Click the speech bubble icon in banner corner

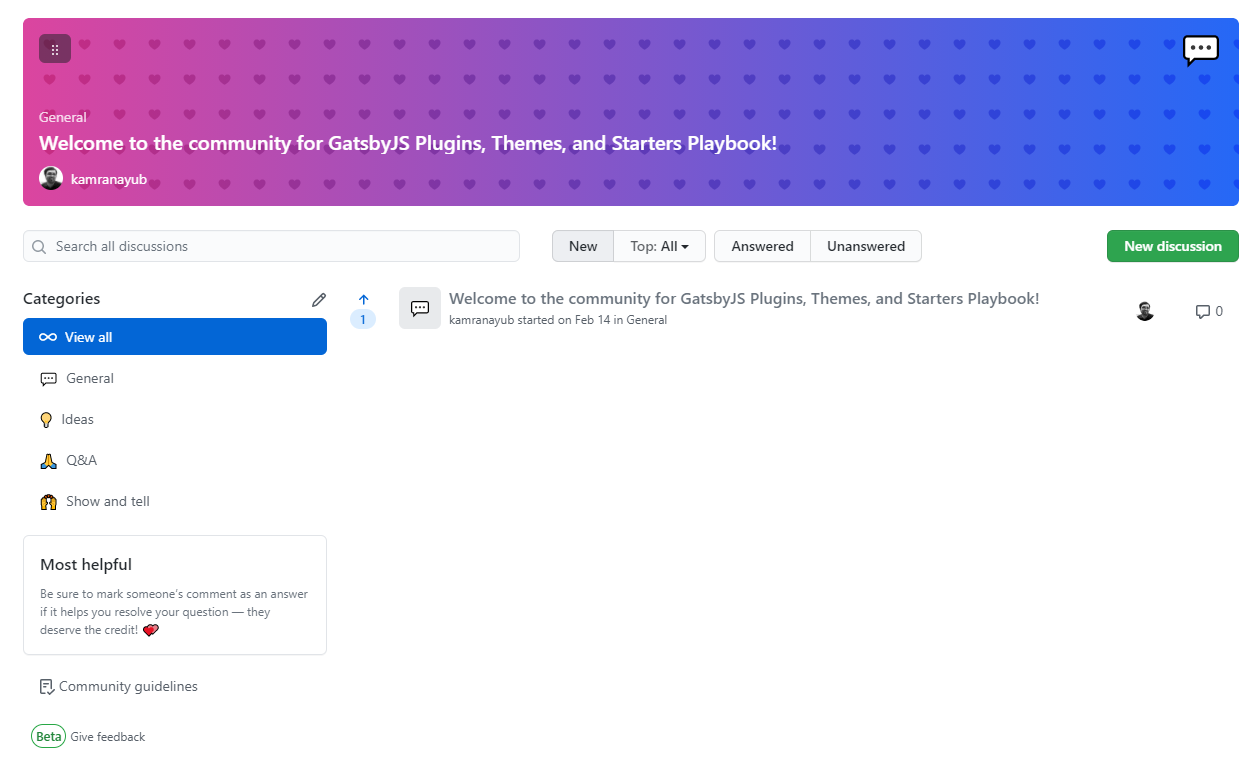click(x=1200, y=50)
